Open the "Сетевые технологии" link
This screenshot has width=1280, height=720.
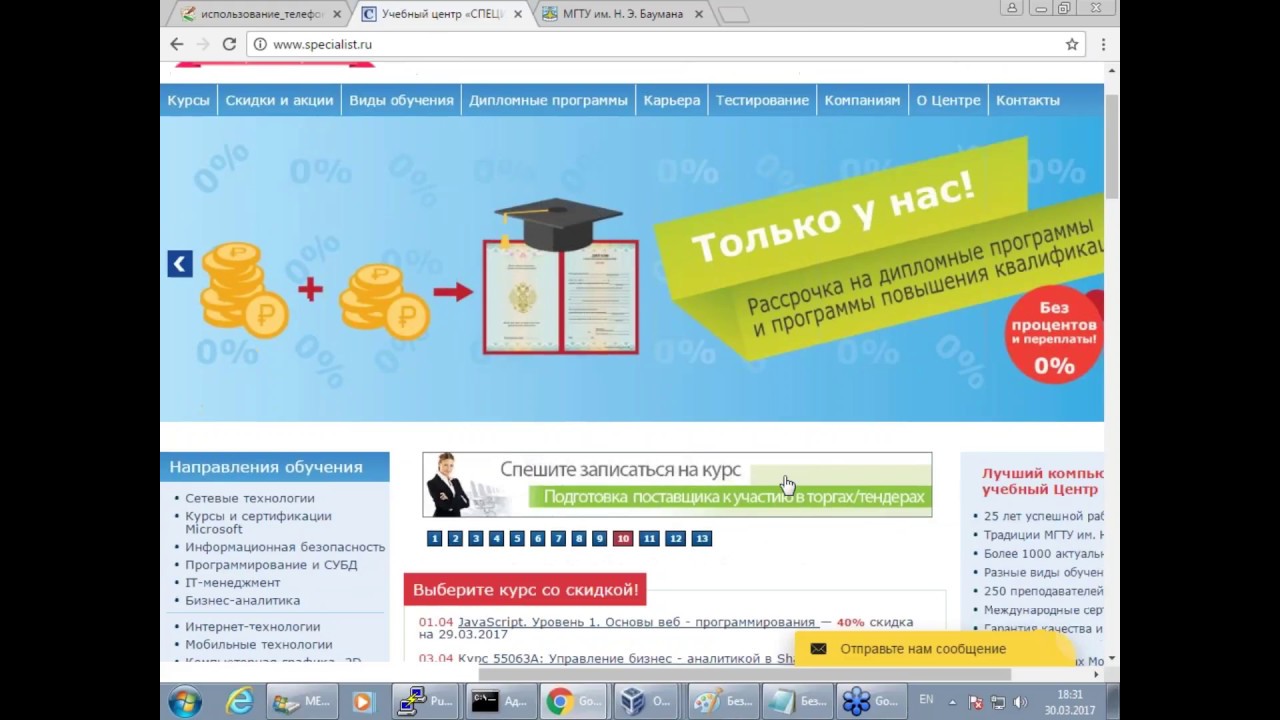click(x=250, y=498)
